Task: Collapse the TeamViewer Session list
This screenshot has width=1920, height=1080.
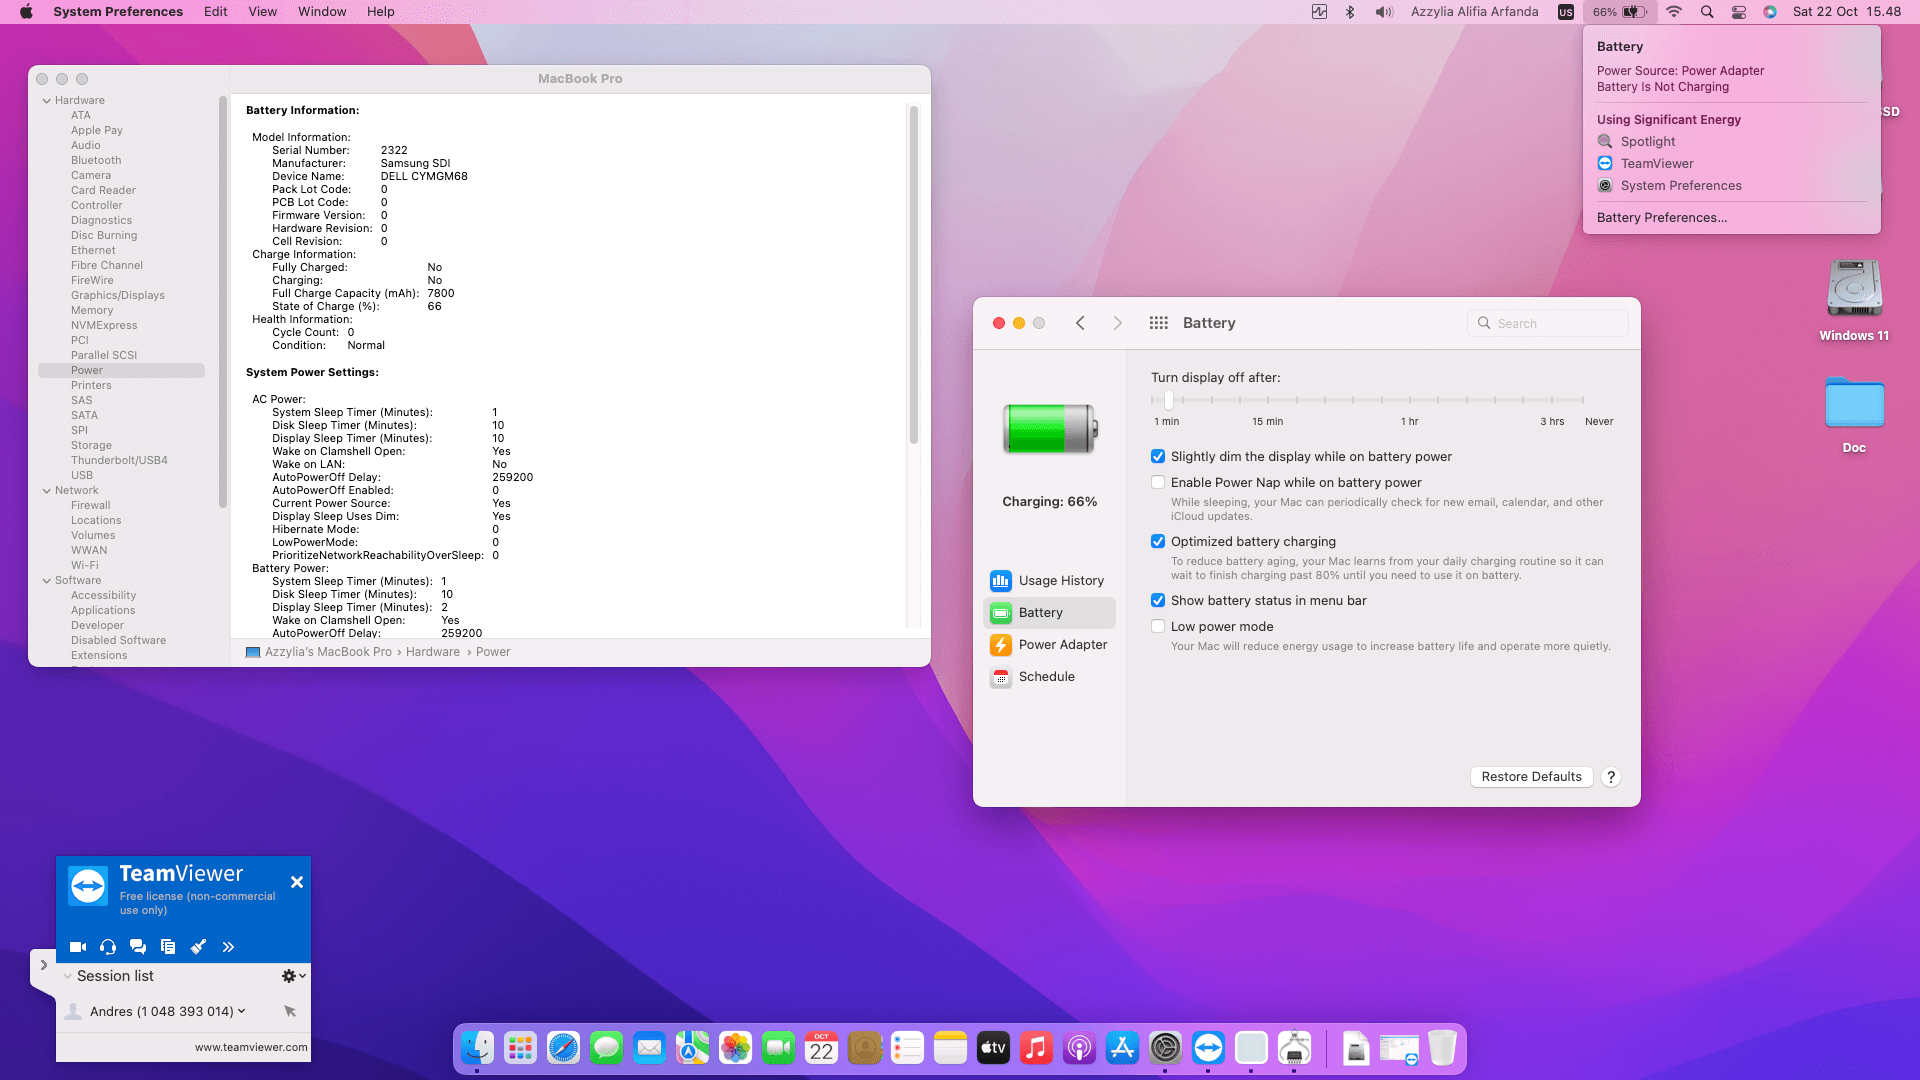Action: click(68, 976)
